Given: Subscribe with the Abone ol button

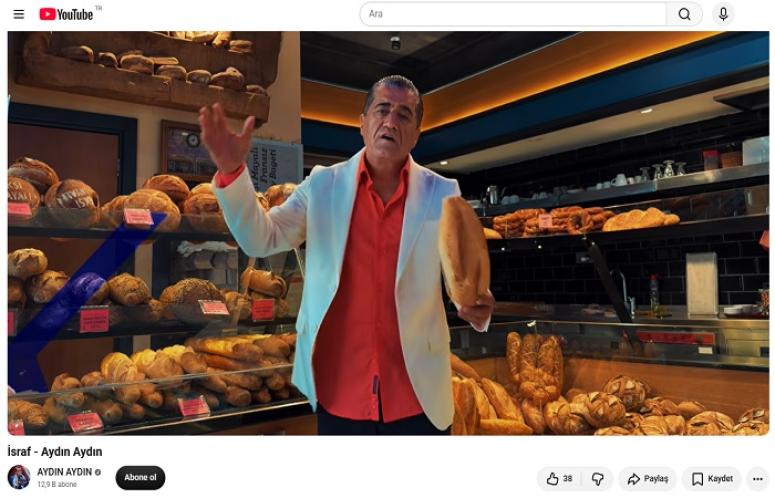Looking at the screenshot, I should (x=140, y=477).
